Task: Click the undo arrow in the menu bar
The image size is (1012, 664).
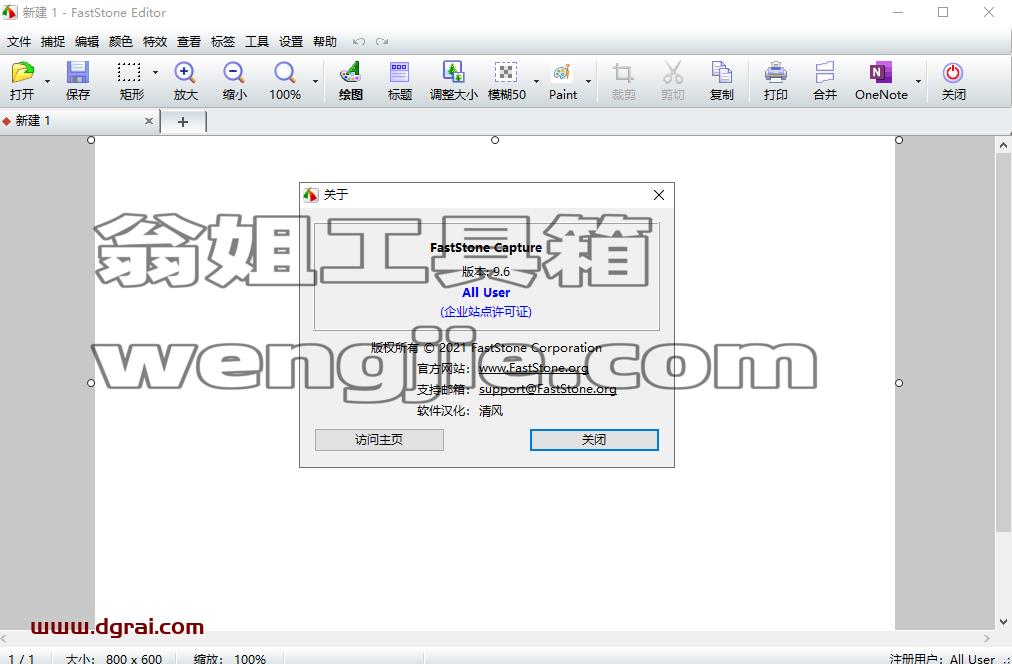Action: coord(359,41)
